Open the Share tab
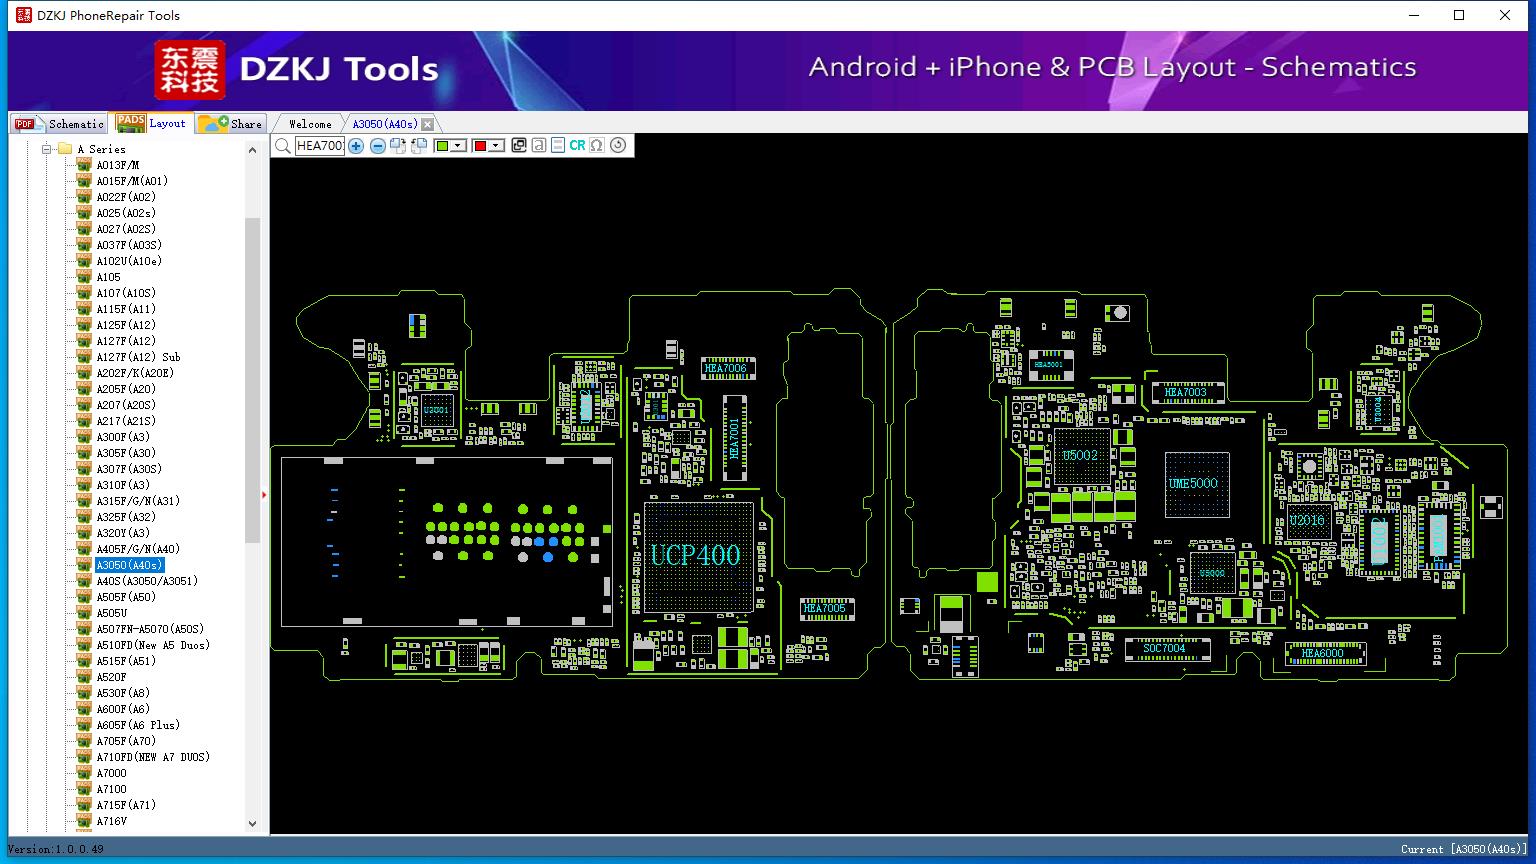This screenshot has width=1536, height=864. (x=231, y=124)
